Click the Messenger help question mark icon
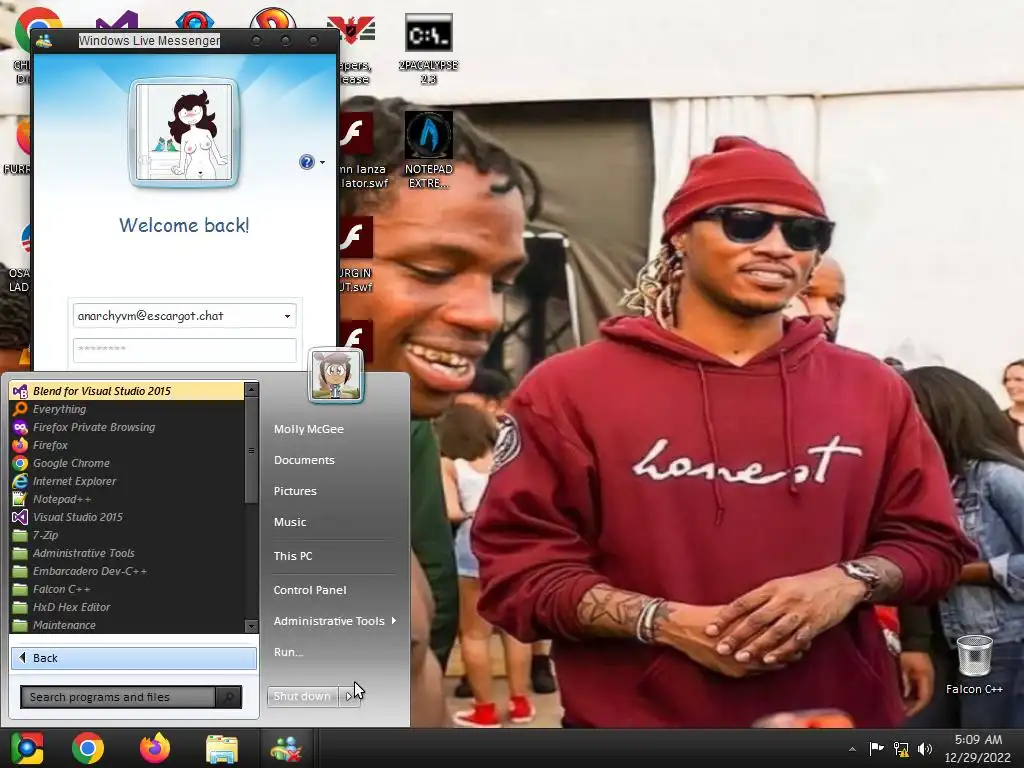Screen dimensions: 1024x768 click(307, 162)
